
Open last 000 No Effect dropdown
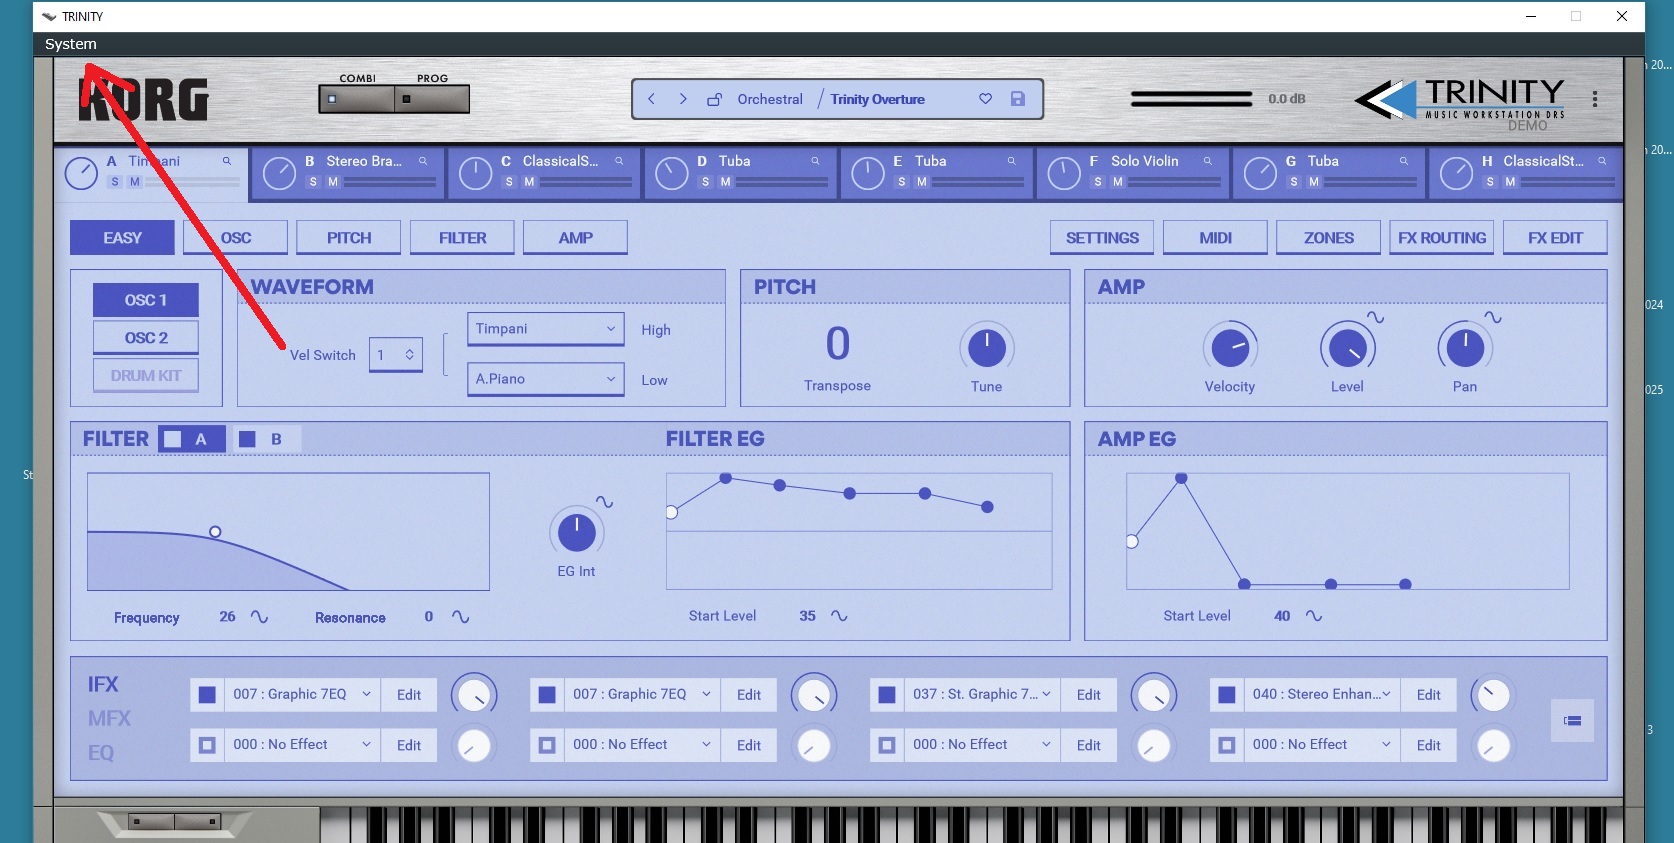point(1321,745)
